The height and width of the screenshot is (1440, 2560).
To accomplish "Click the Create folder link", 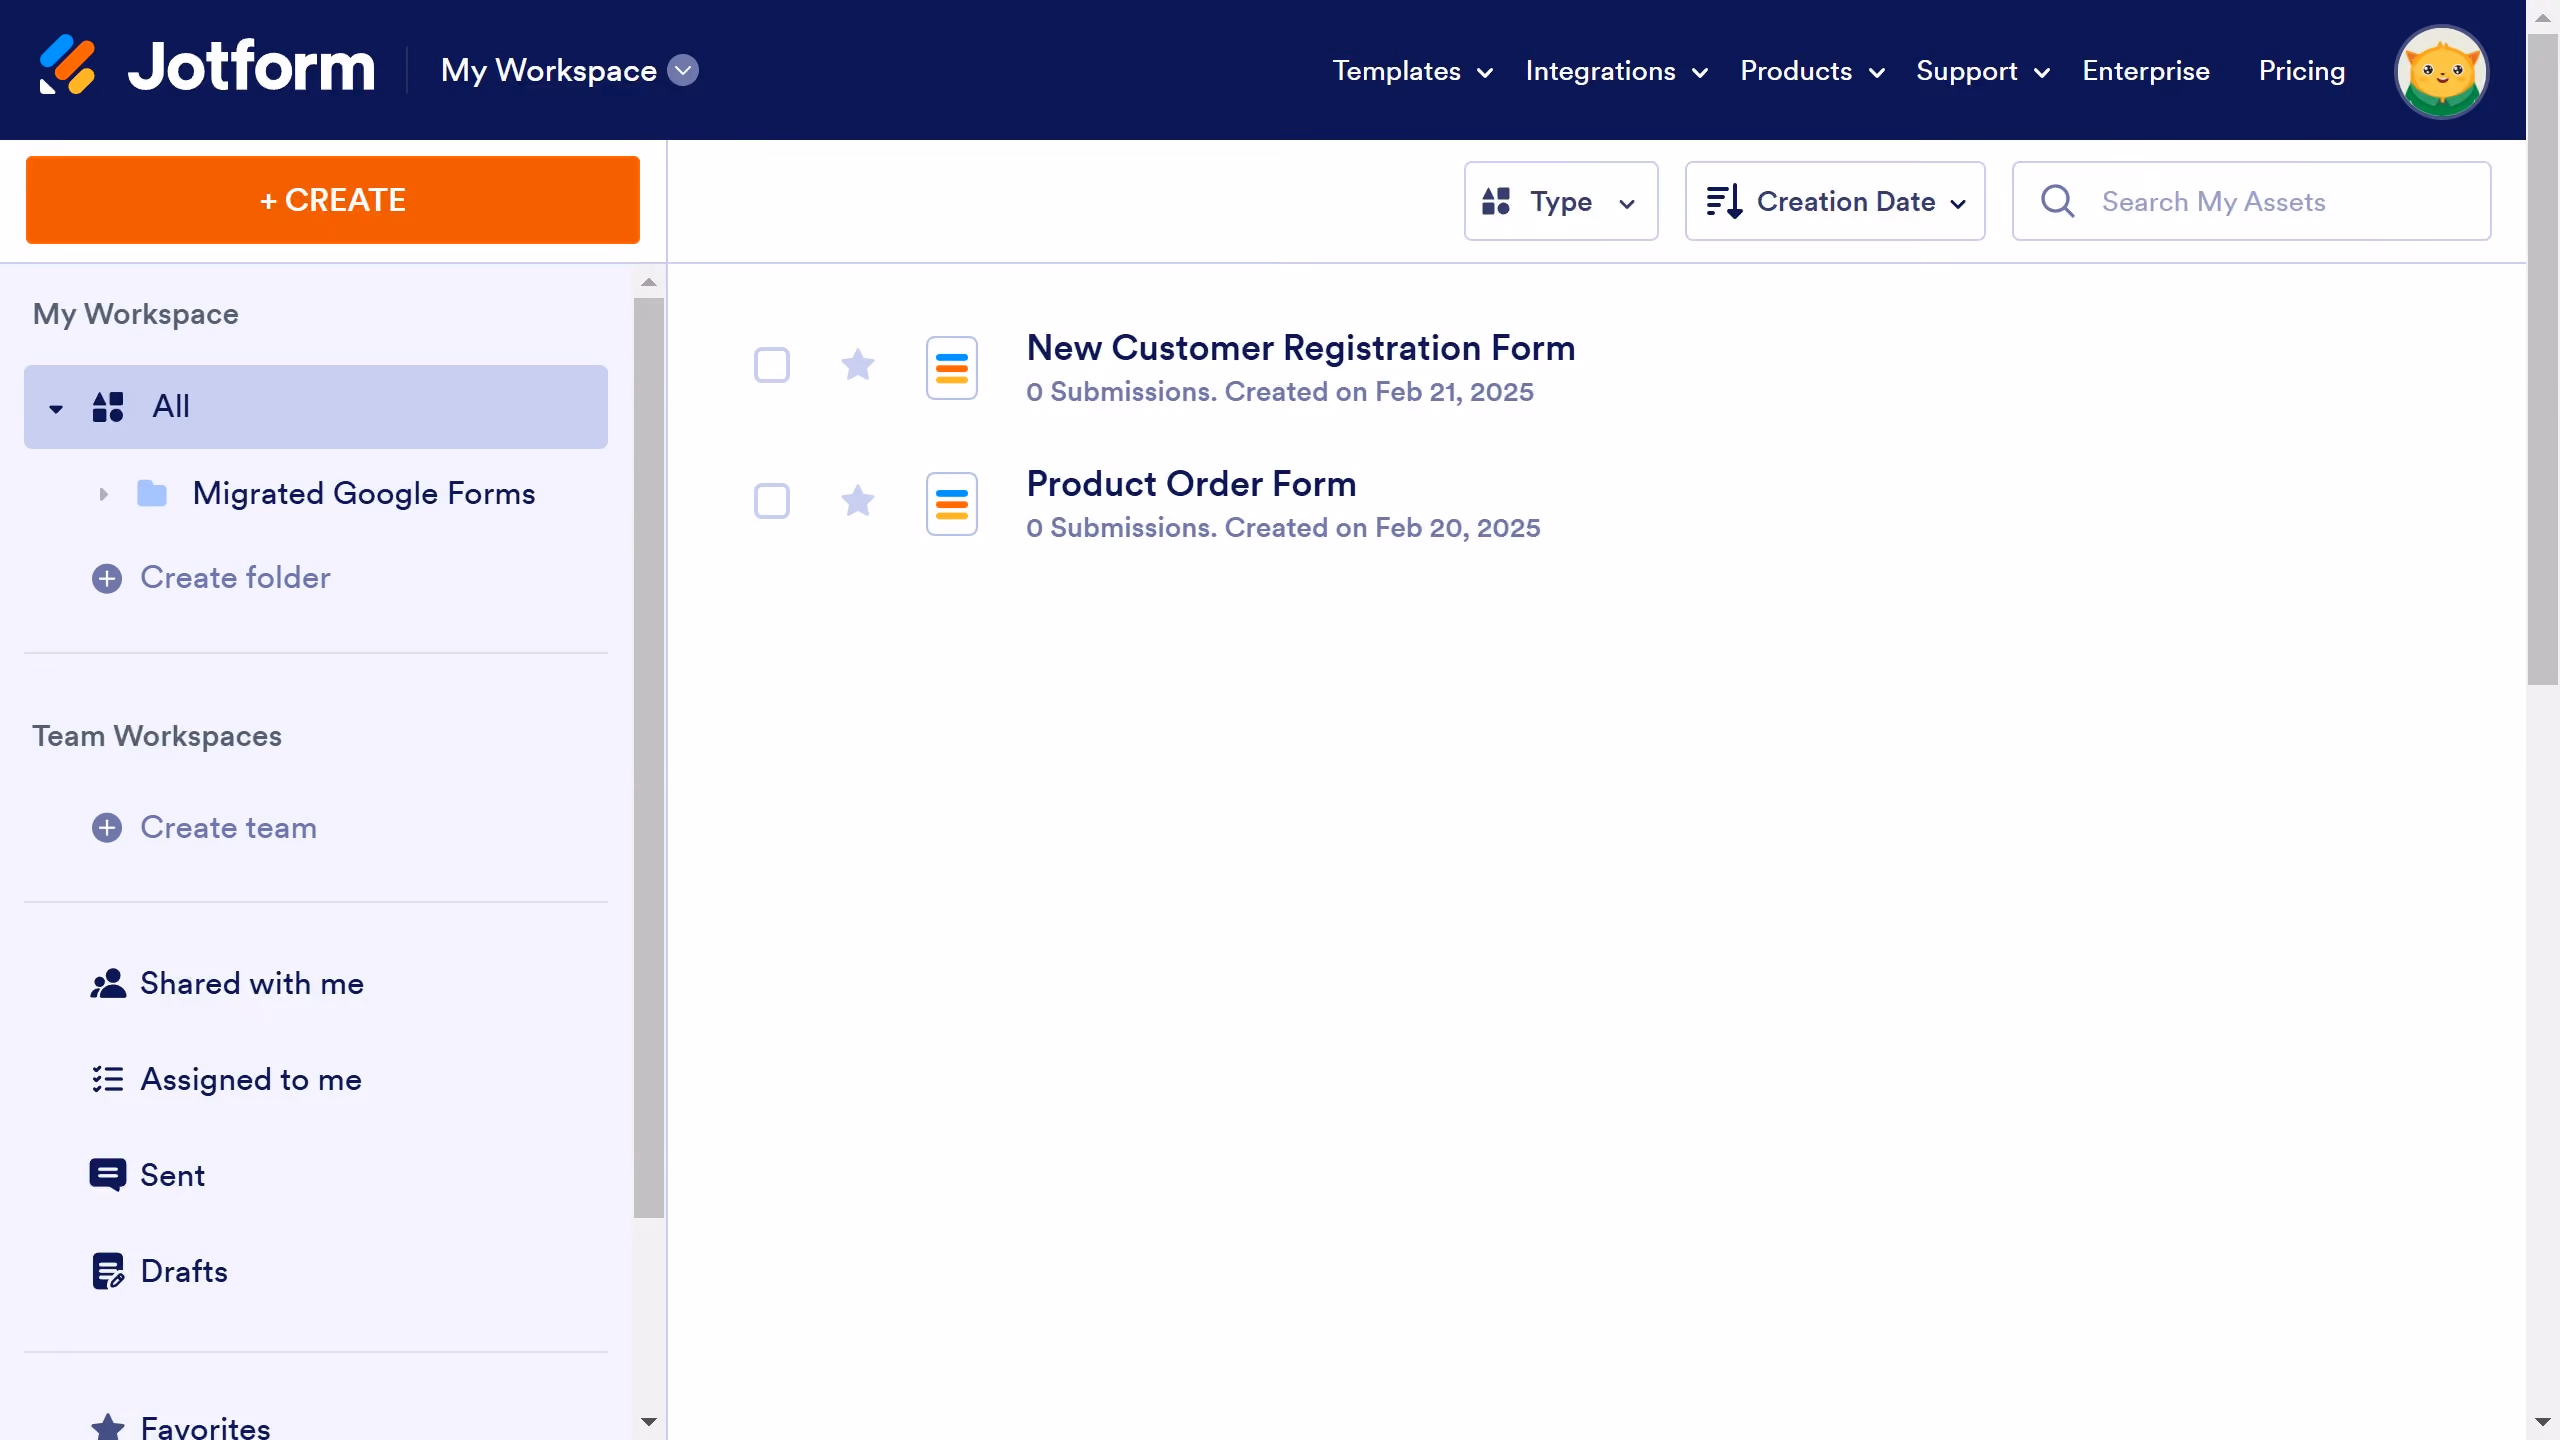I will pos(235,578).
